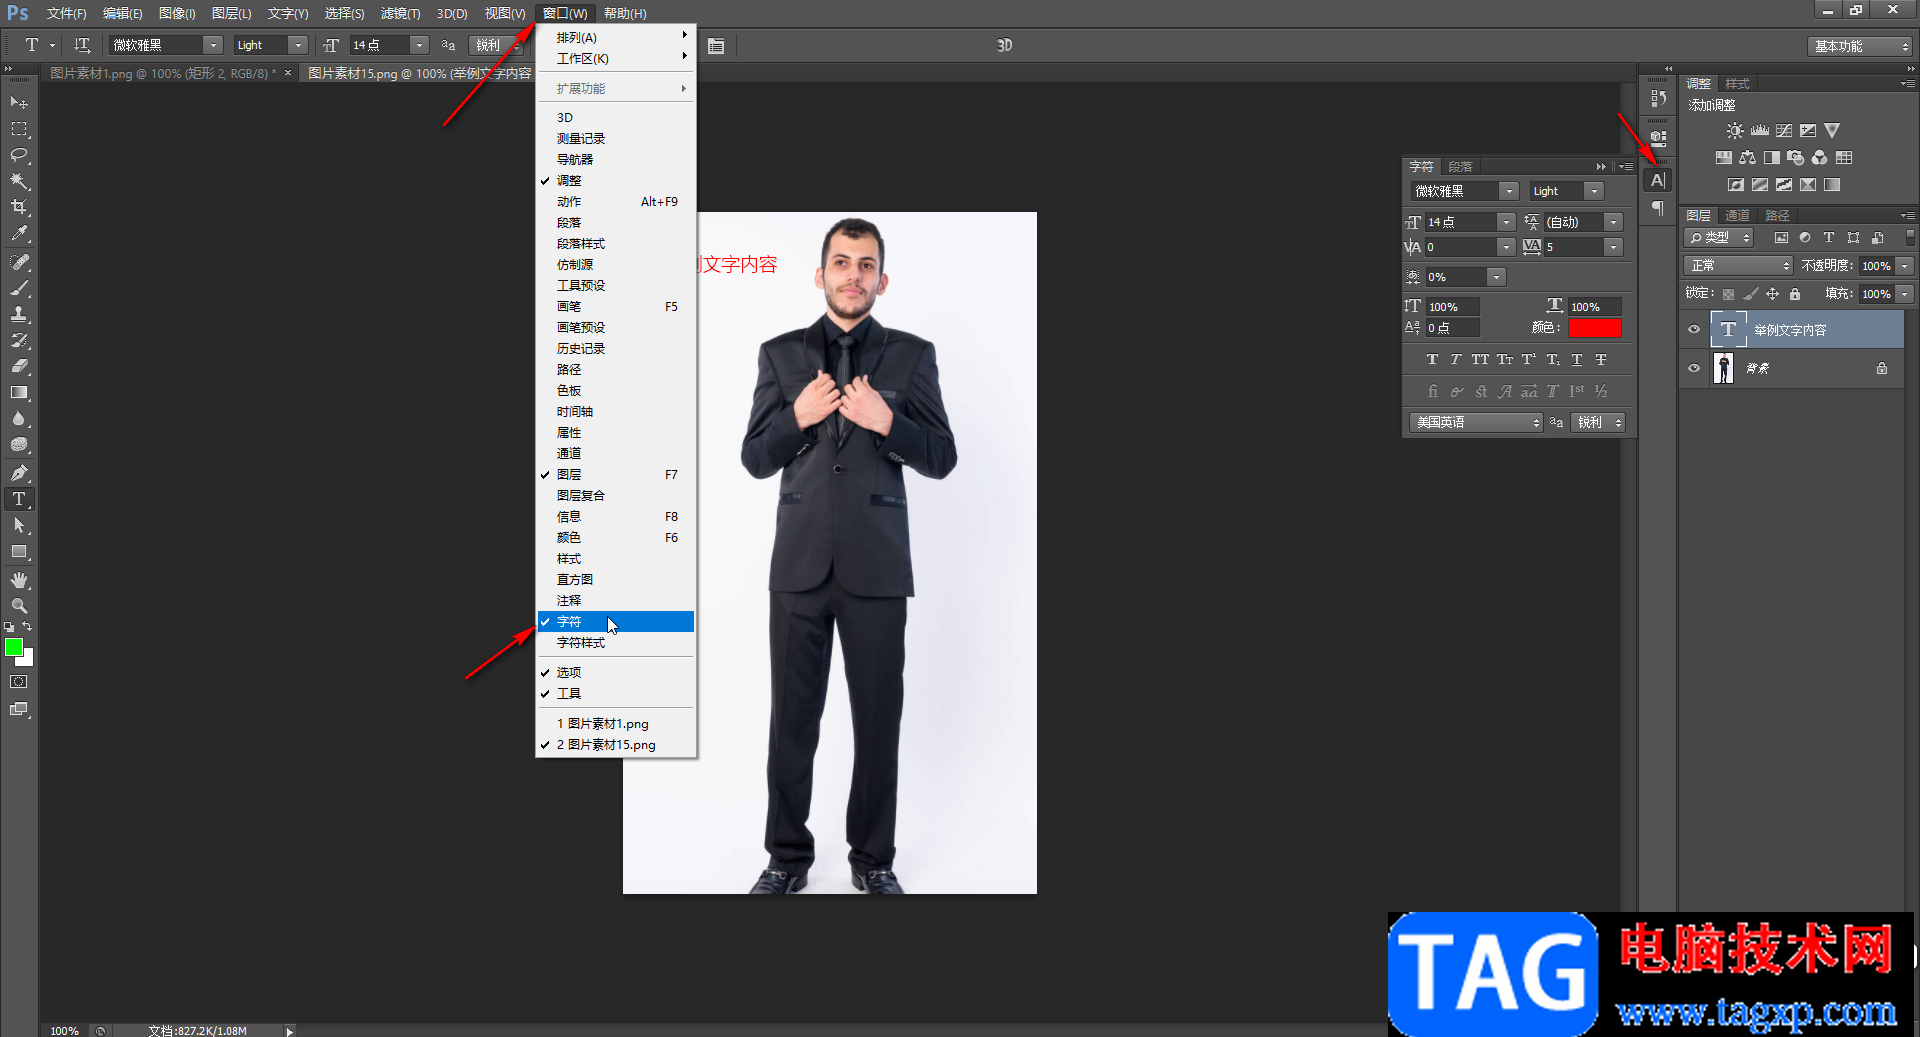The image size is (1920, 1037).
Task: Hide the 举例文字内容 text layer
Action: click(x=1694, y=329)
